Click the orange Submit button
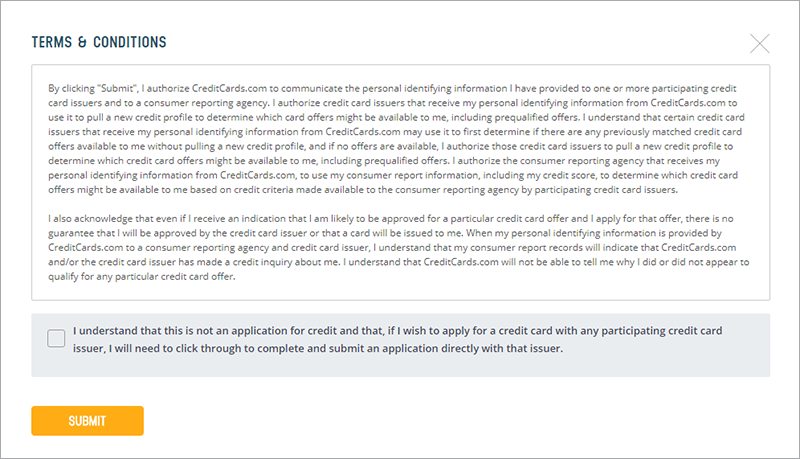The height and width of the screenshot is (459, 800). (87, 421)
